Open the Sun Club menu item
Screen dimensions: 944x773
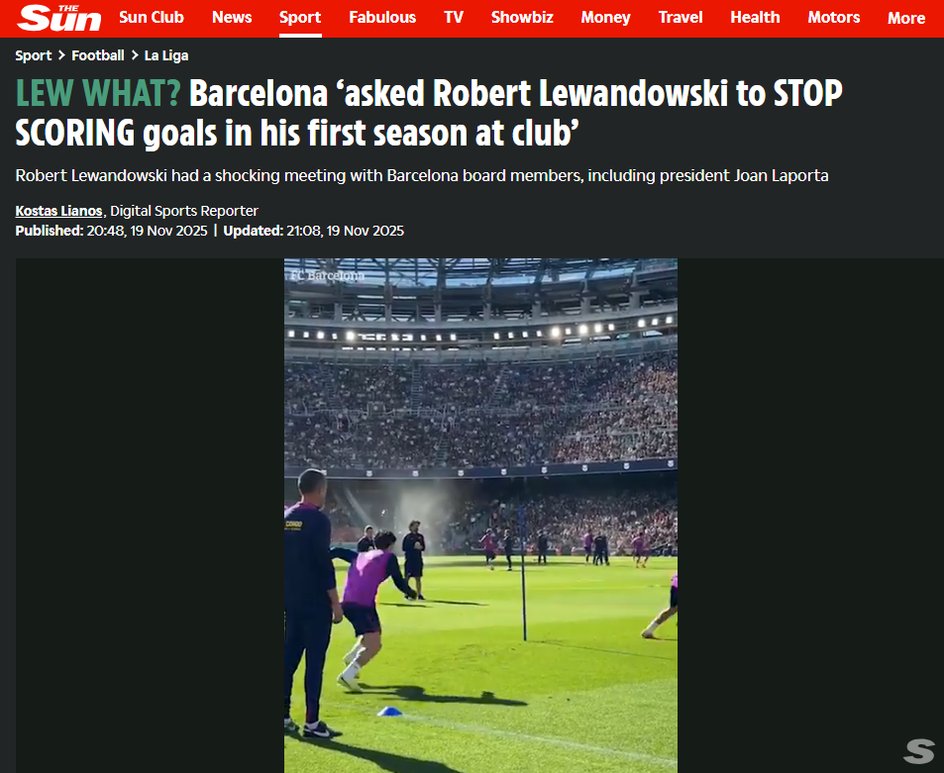pyautogui.click(x=151, y=17)
